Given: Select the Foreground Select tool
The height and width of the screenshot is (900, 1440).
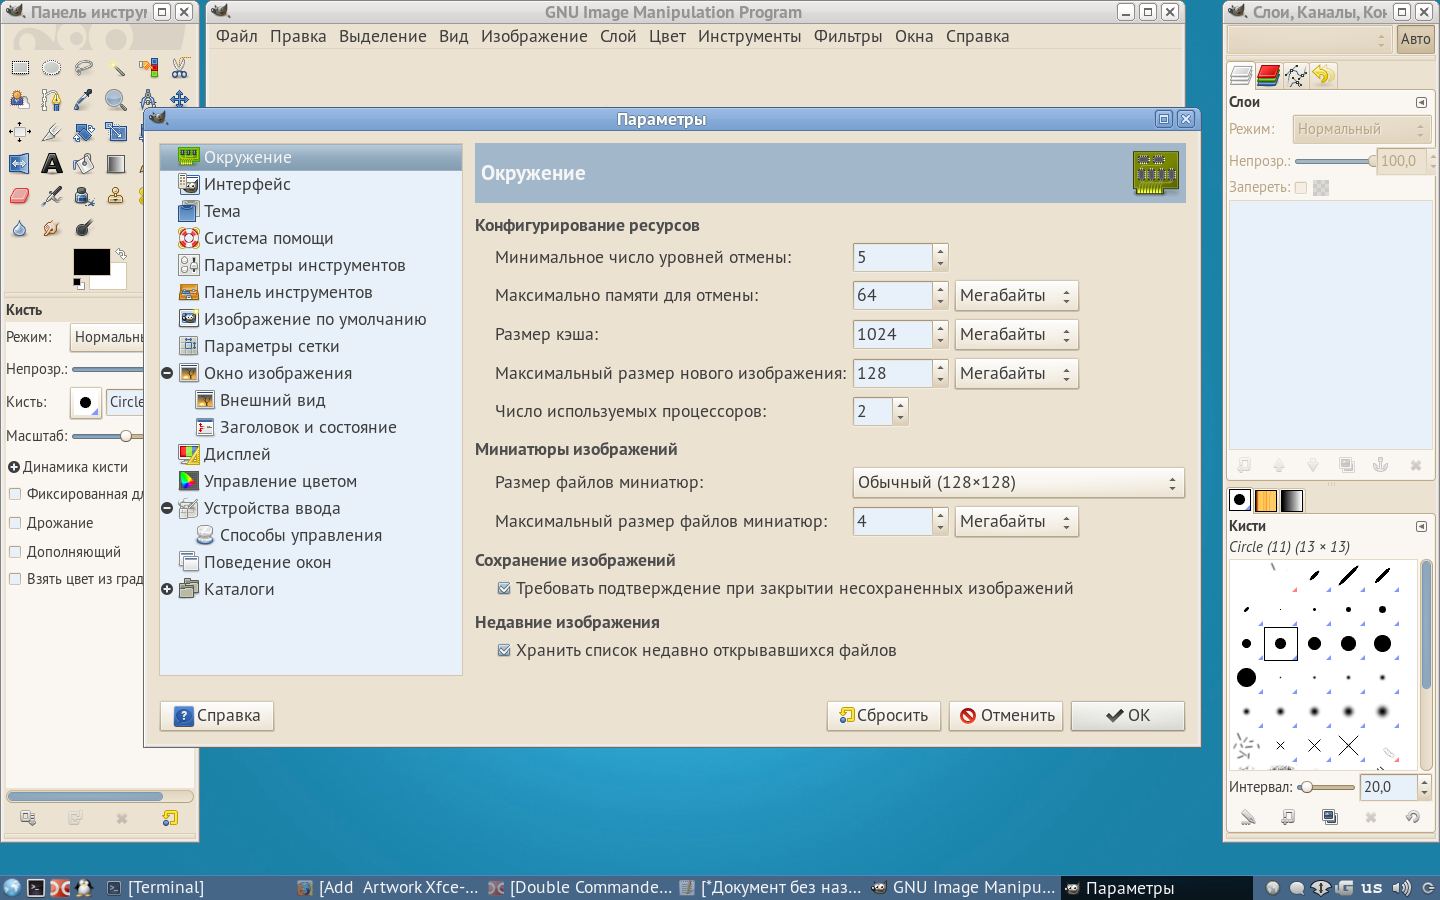Looking at the screenshot, I should click(x=20, y=100).
